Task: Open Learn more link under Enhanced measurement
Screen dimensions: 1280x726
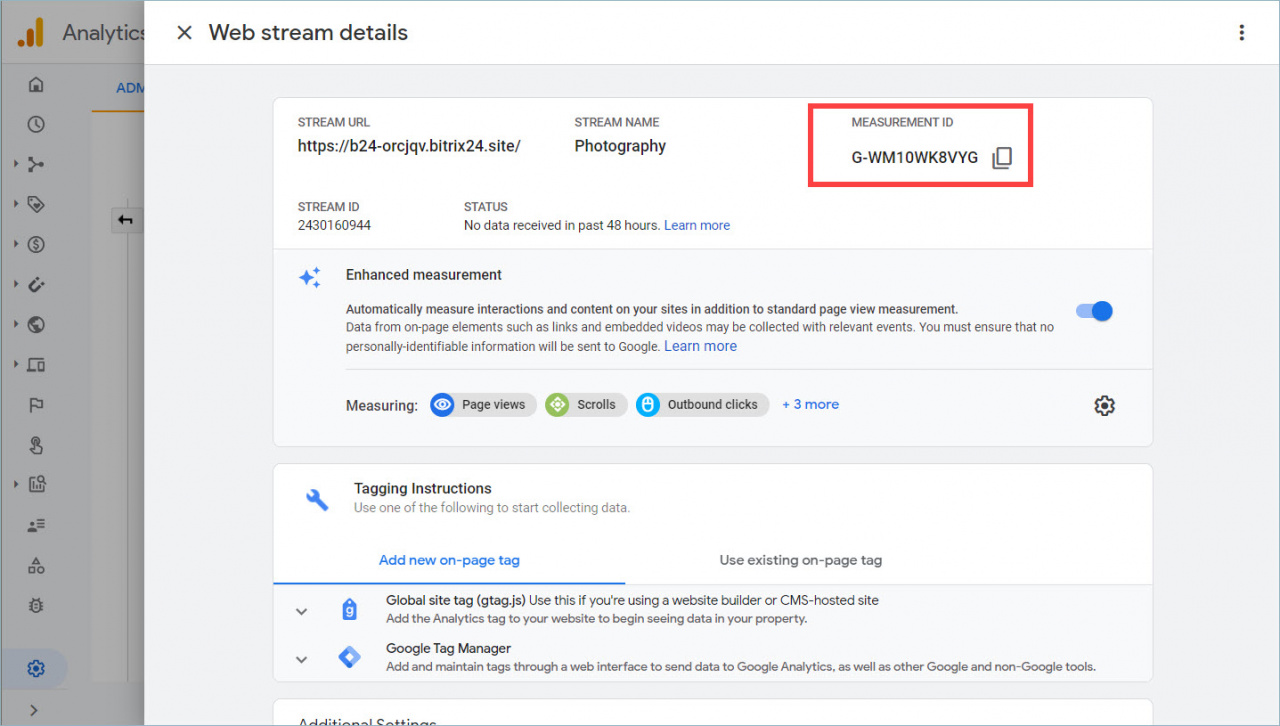Action: click(700, 346)
